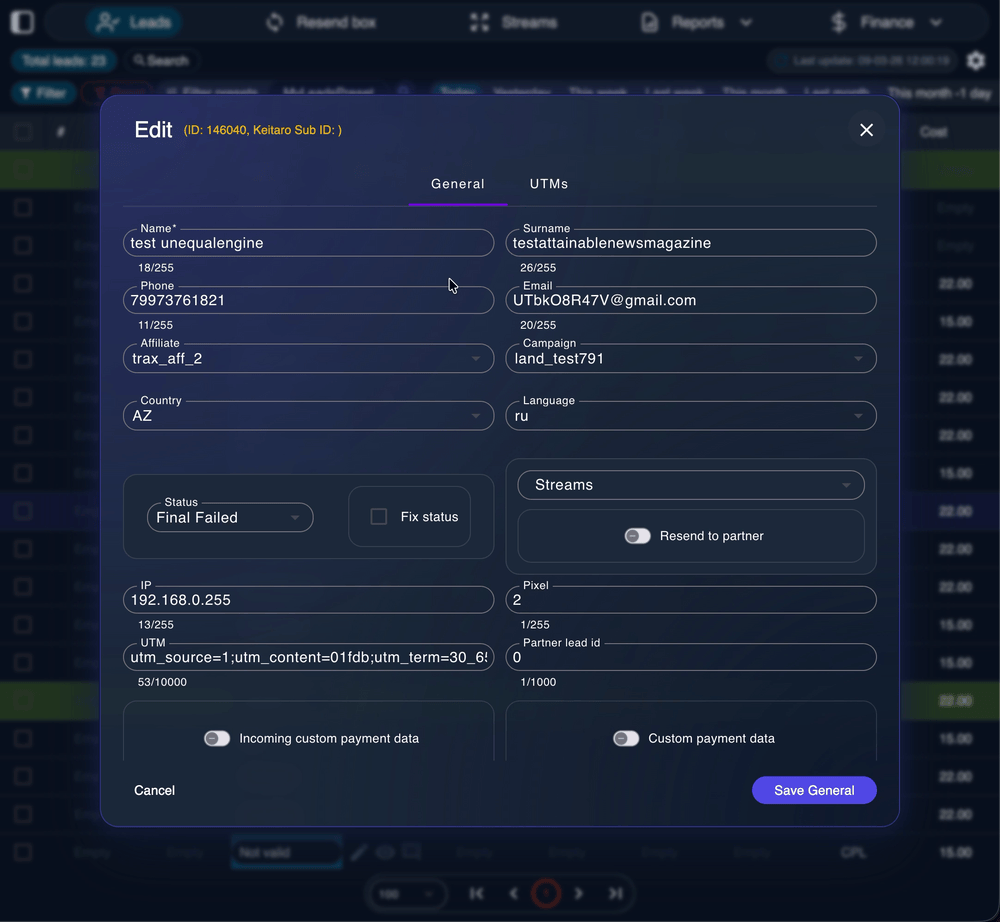The height and width of the screenshot is (922, 1000).
Task: Click into the Email input field
Action: pos(690,300)
